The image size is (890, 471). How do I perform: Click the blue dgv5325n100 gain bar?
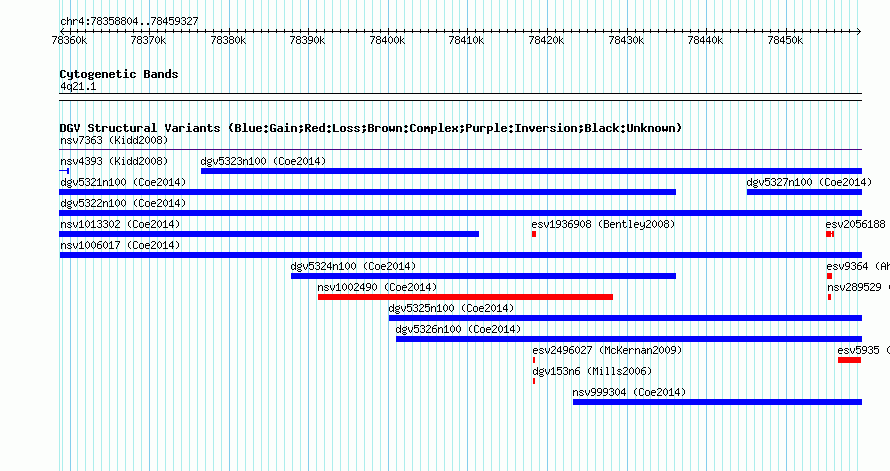pos(625,318)
